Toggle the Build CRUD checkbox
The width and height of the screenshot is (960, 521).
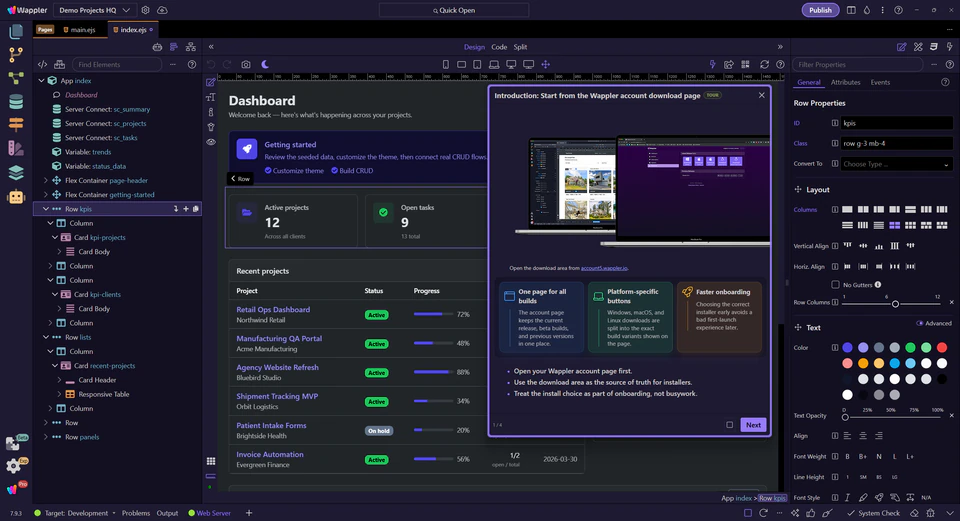[x=334, y=171]
